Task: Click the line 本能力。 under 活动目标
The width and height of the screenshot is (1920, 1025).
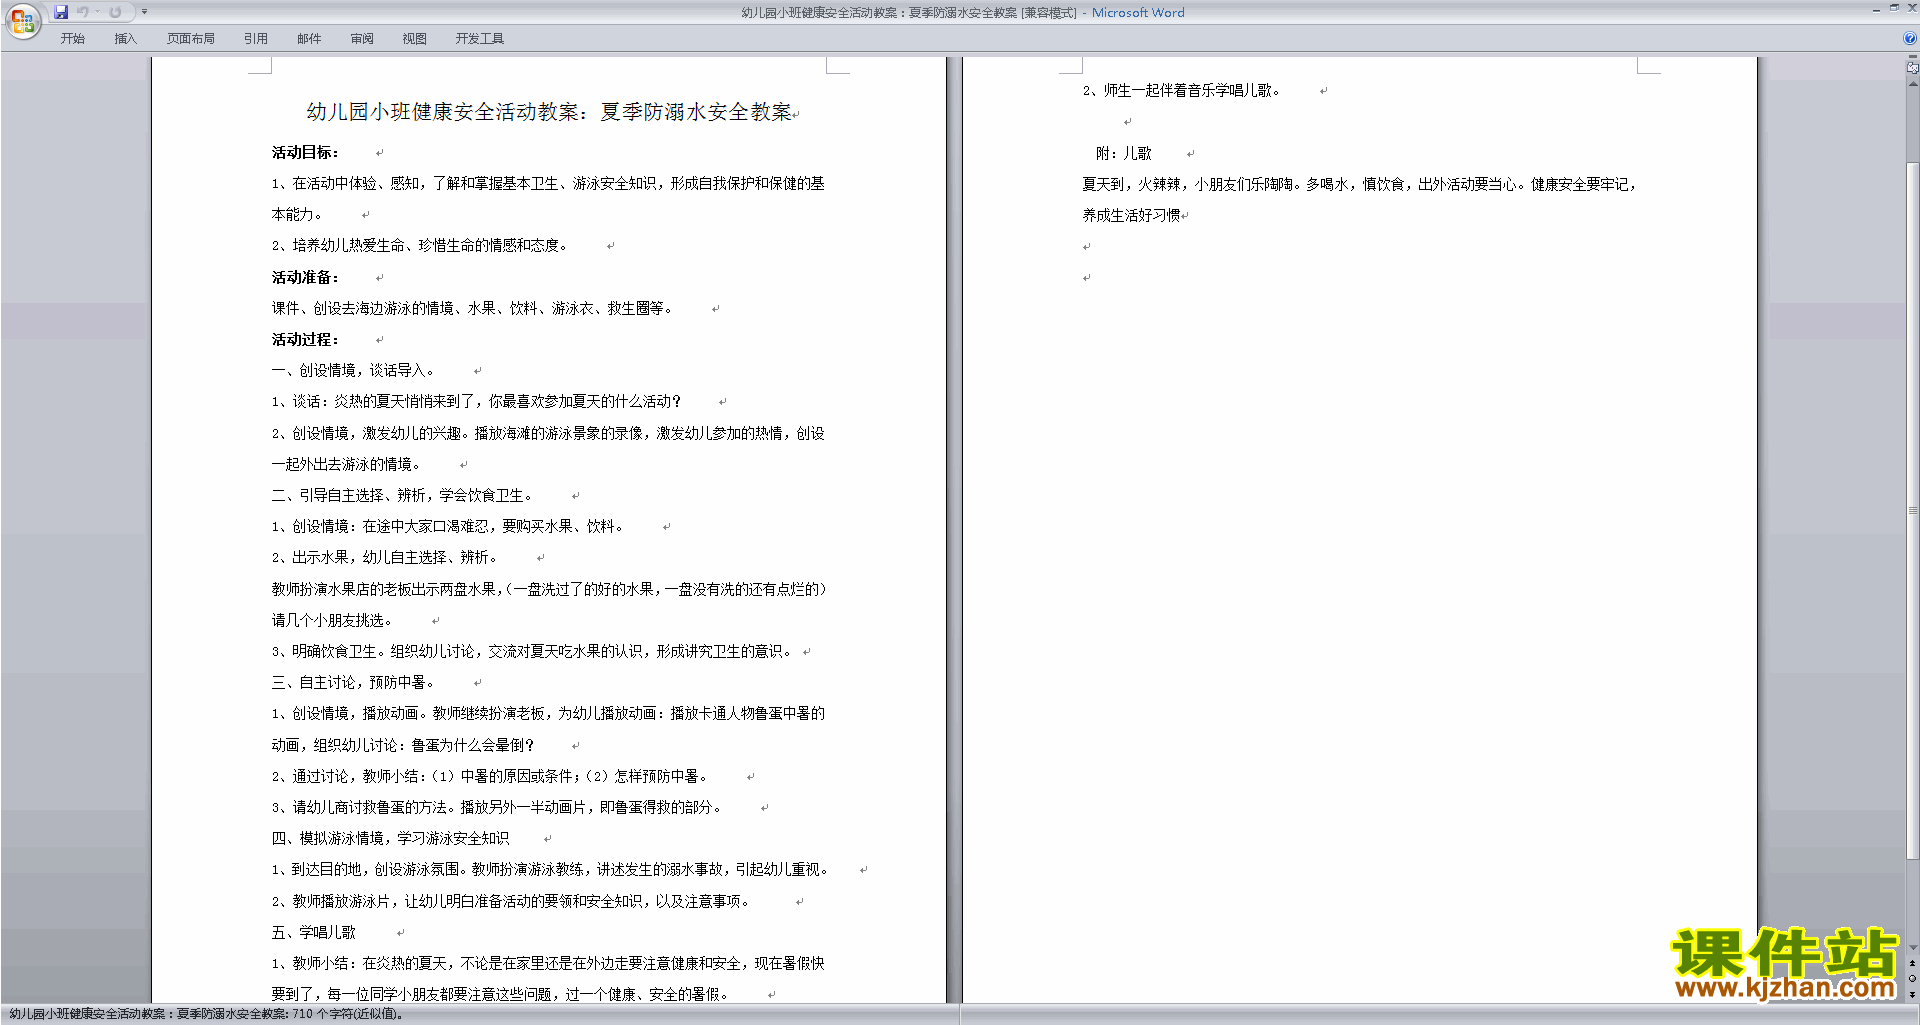Action: click(297, 215)
